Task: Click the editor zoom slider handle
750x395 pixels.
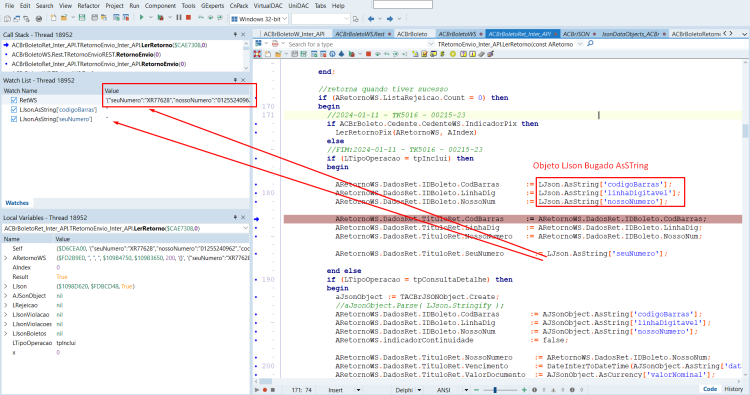Action: [495, 390]
